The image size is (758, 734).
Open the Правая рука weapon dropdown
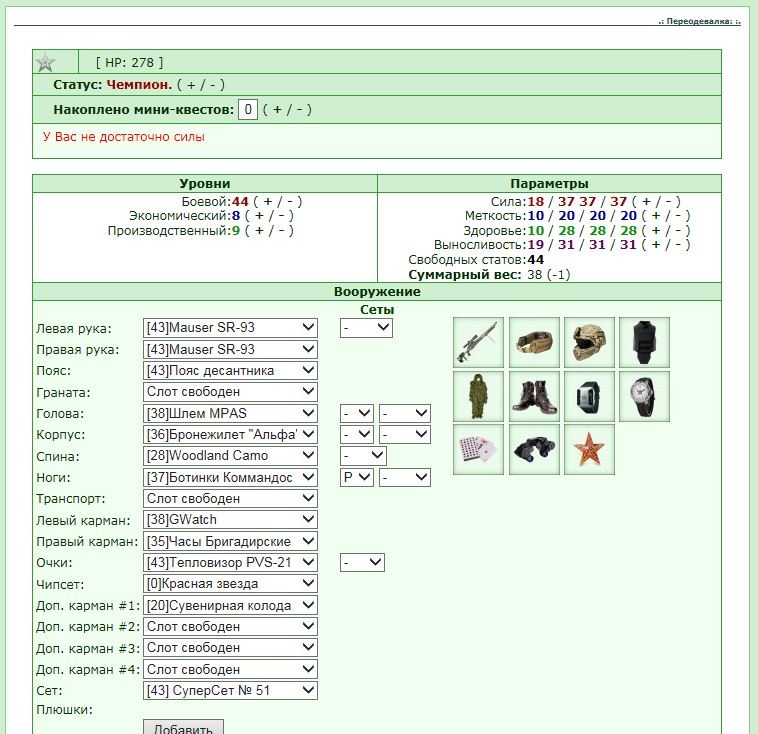(x=230, y=349)
